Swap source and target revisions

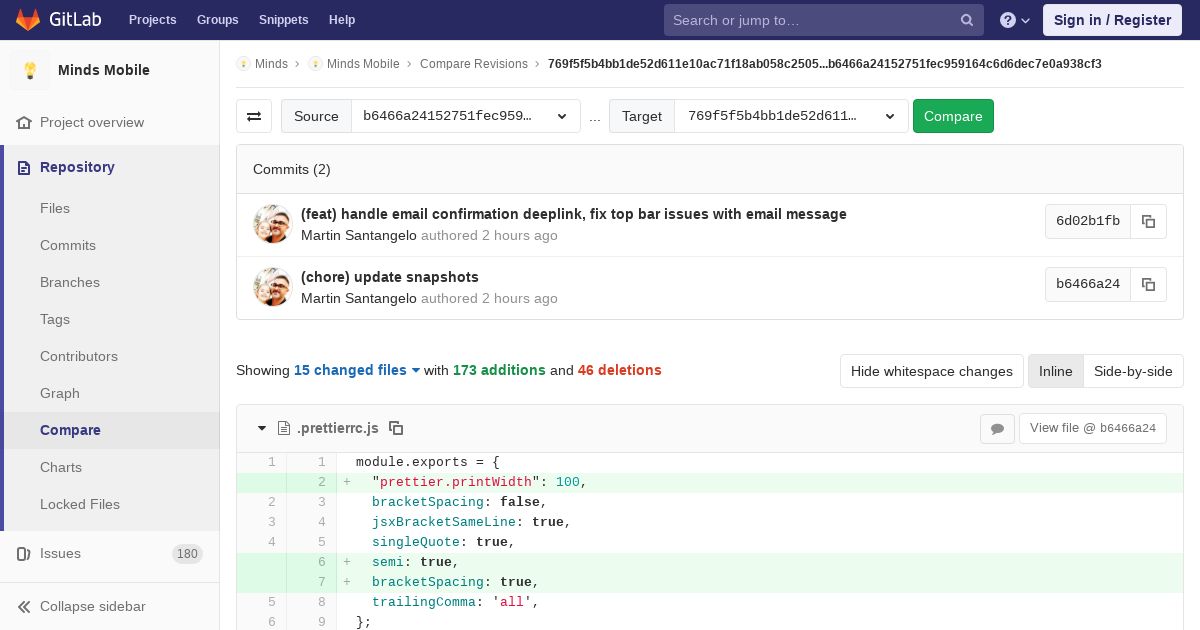point(254,116)
